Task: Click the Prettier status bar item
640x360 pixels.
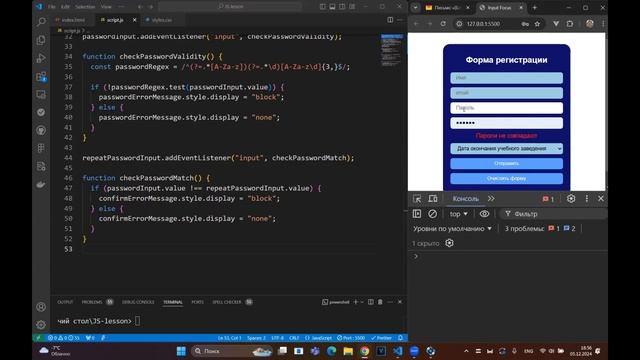Action: [381, 338]
